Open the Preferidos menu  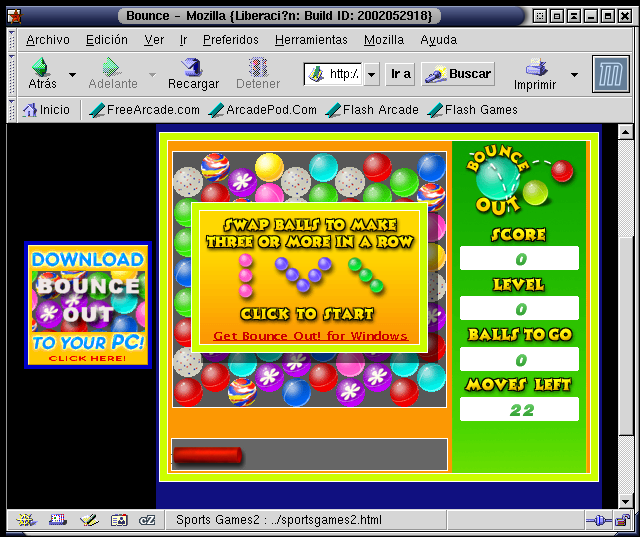click(230, 40)
